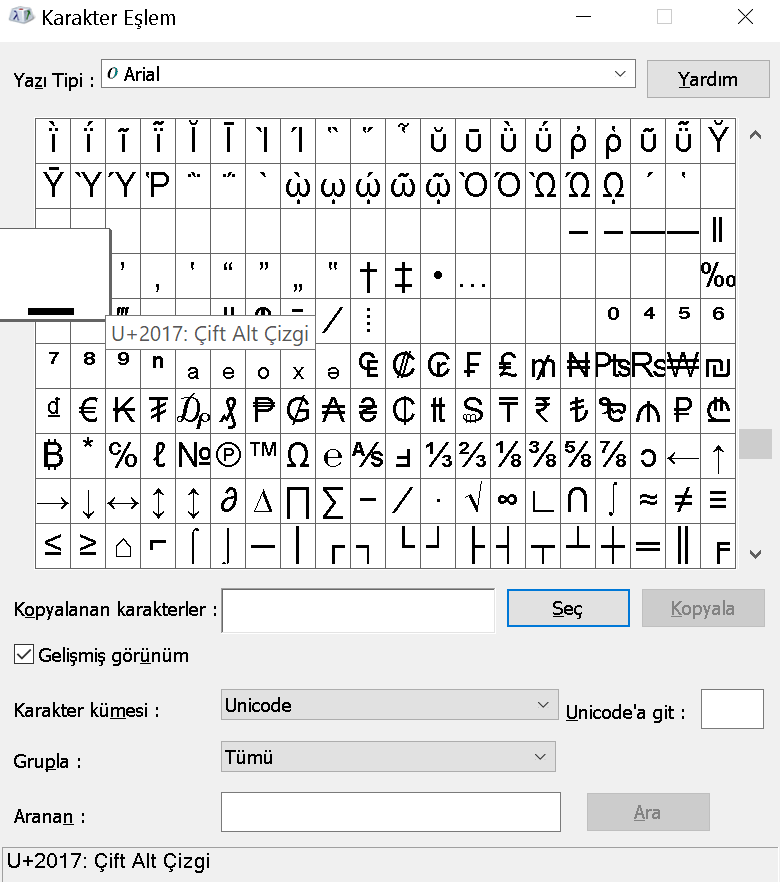Choose the dagger † character
The image size is (780, 882).
pos(368,276)
